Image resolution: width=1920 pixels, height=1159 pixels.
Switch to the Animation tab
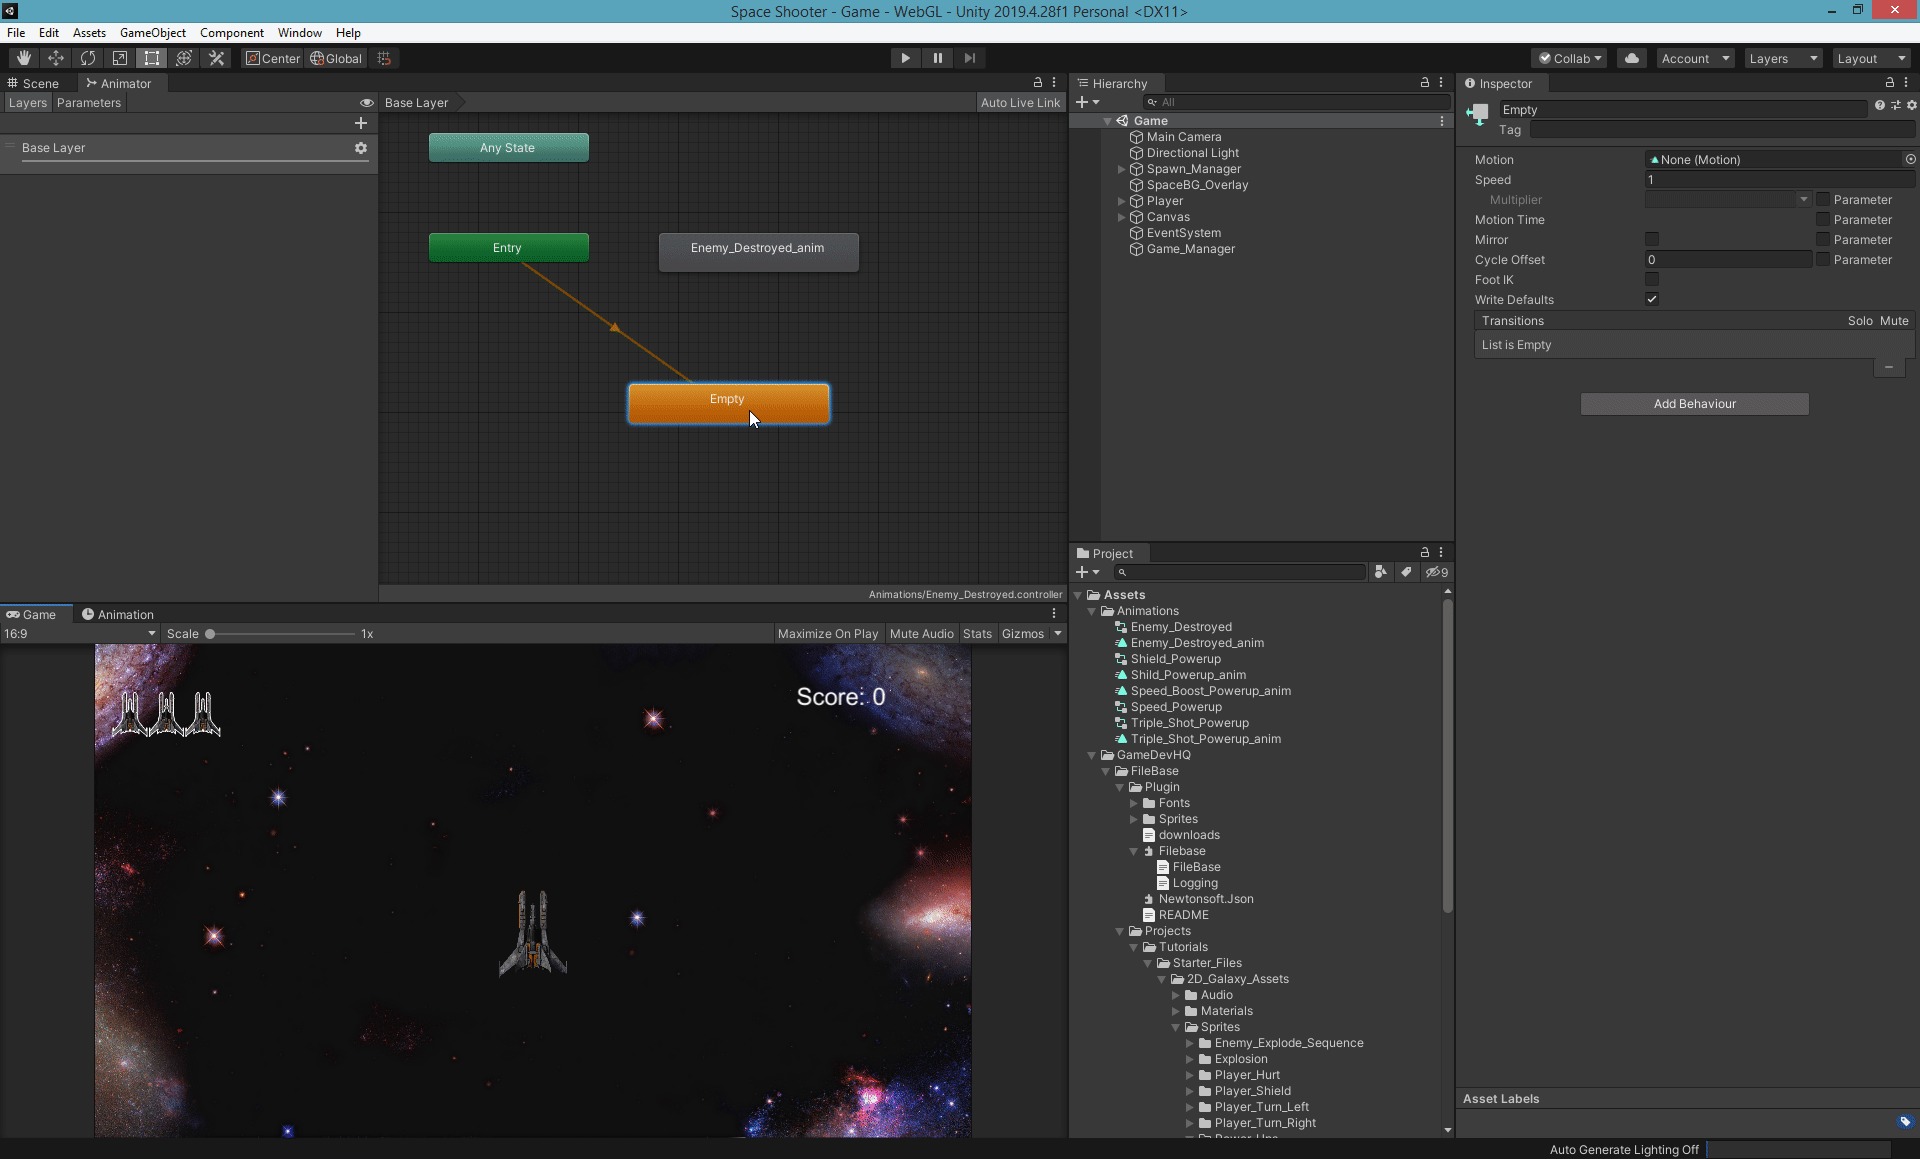[x=118, y=614]
